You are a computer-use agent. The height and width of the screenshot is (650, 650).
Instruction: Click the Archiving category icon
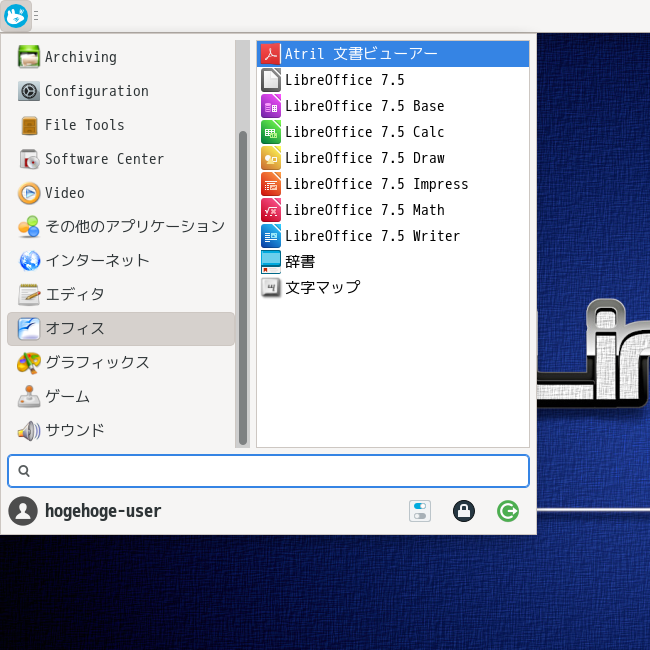point(29,57)
